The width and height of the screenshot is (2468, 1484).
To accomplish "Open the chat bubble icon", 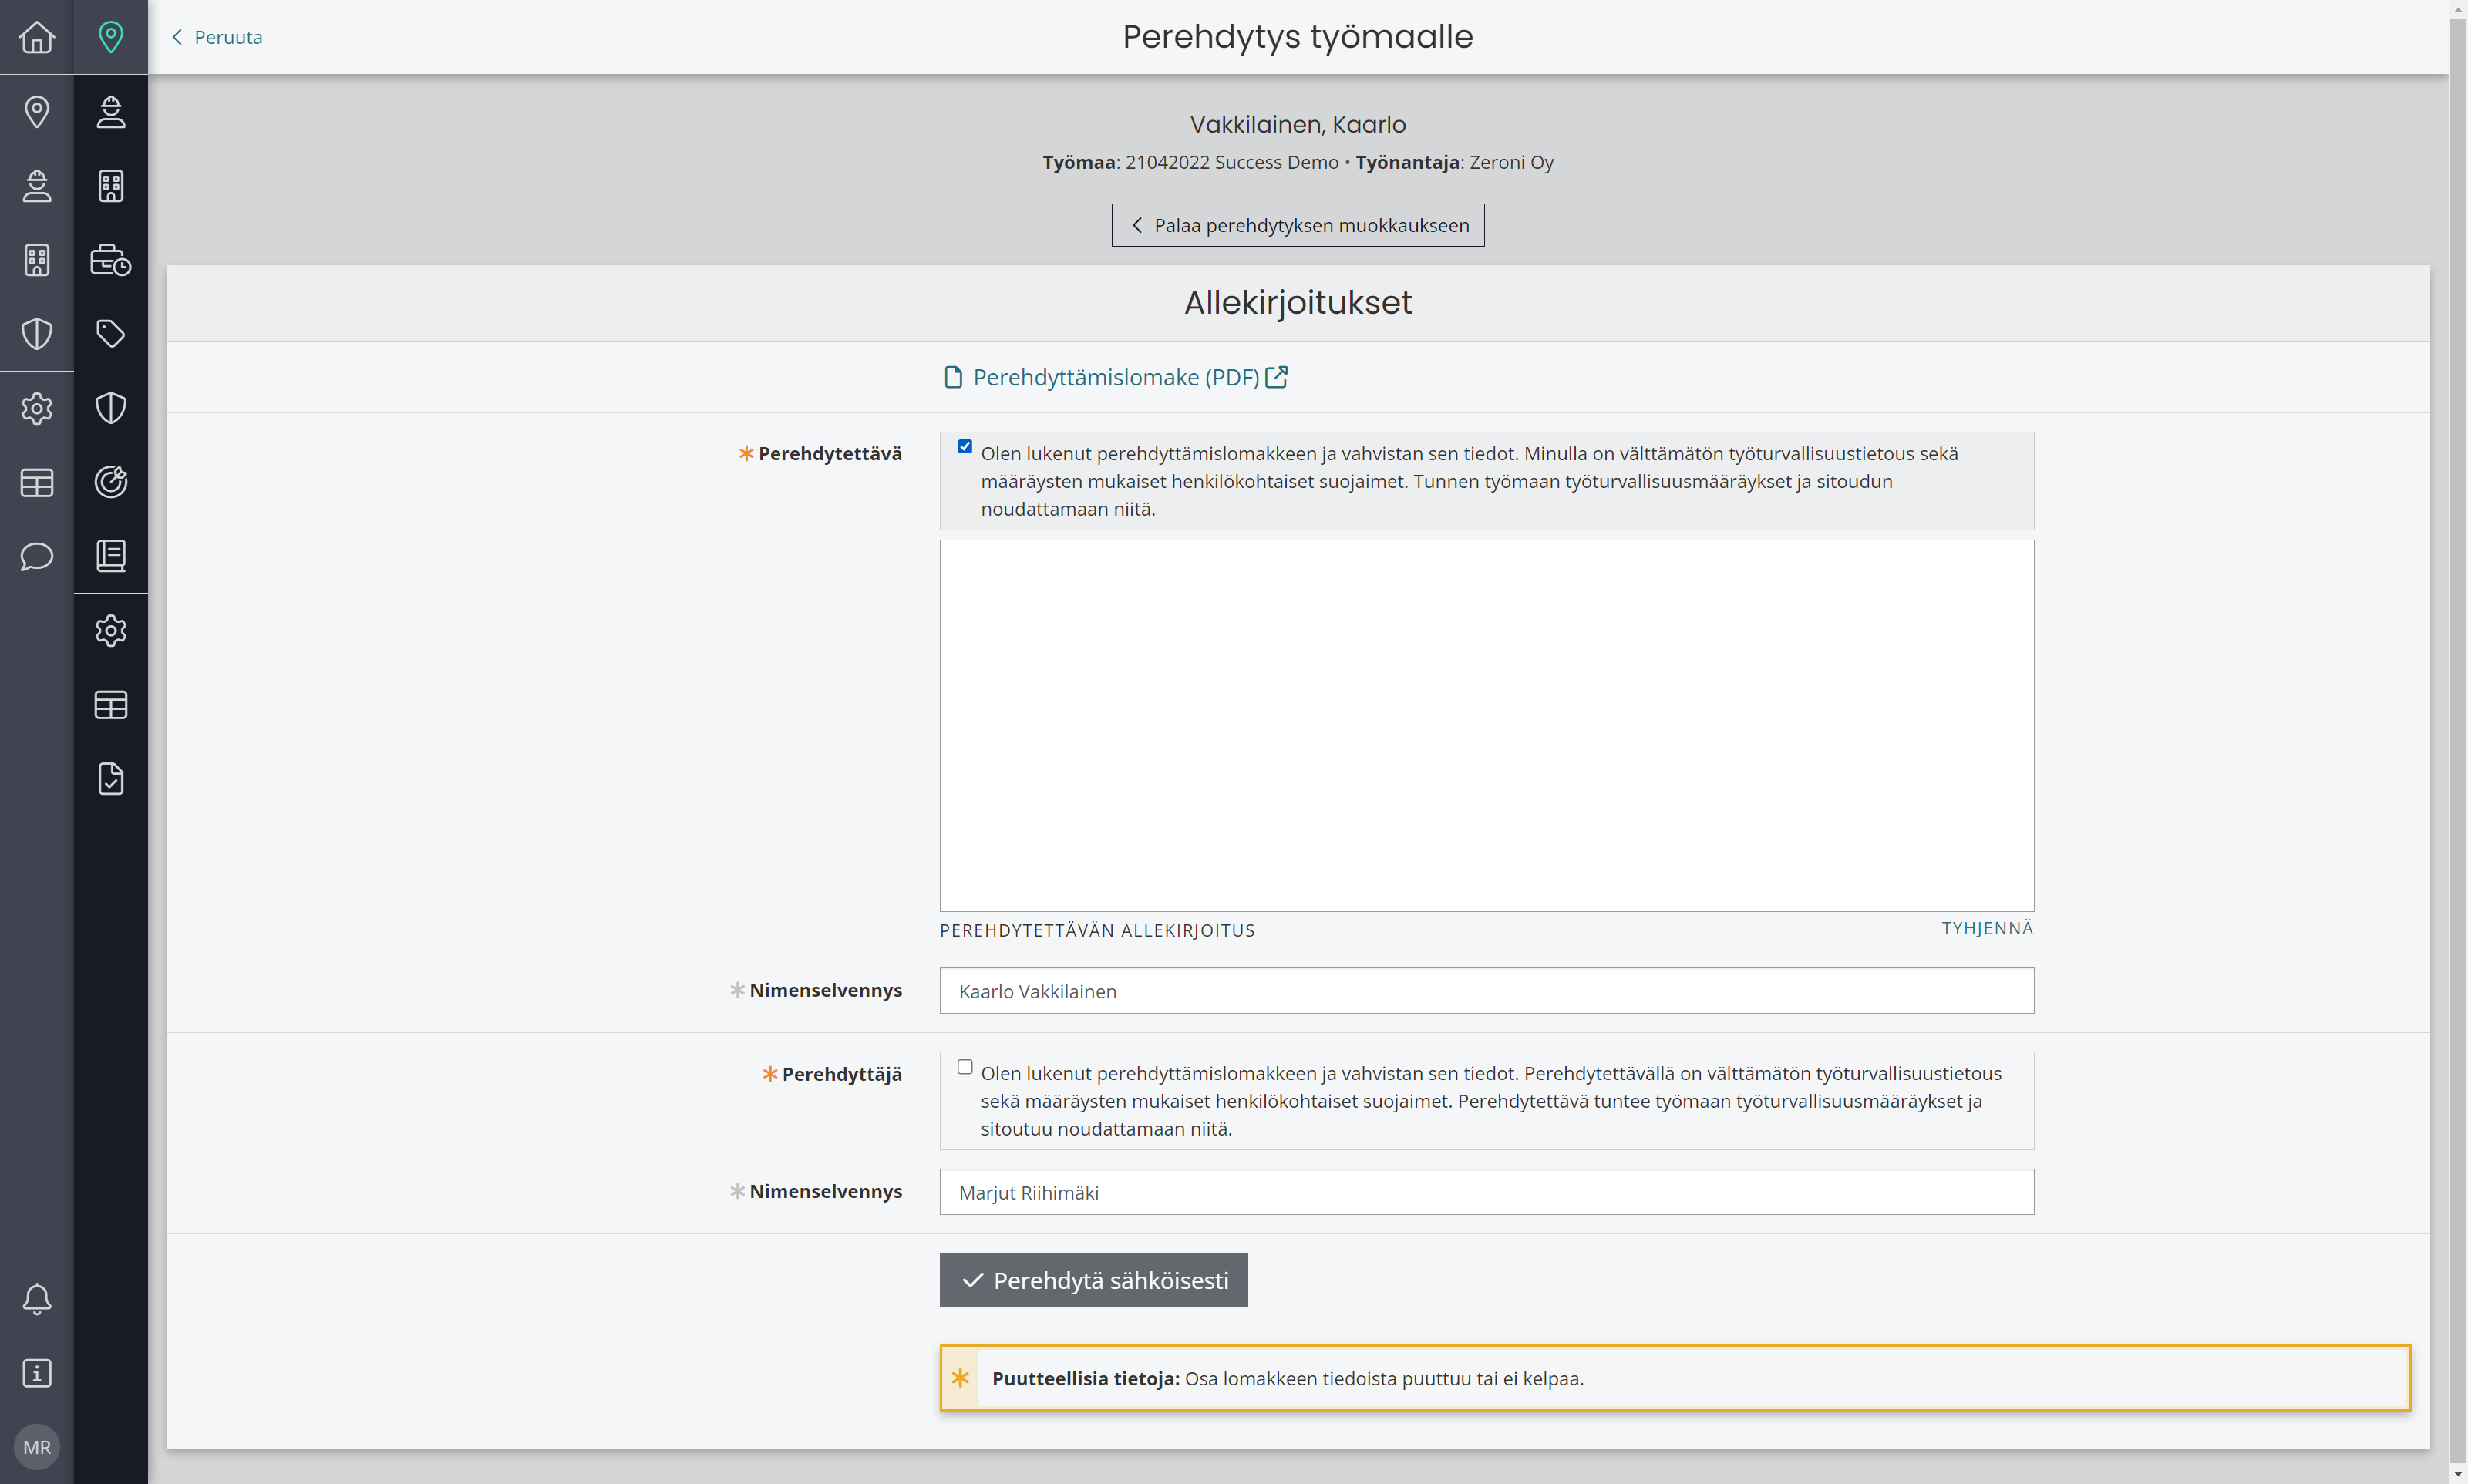I will [x=37, y=556].
